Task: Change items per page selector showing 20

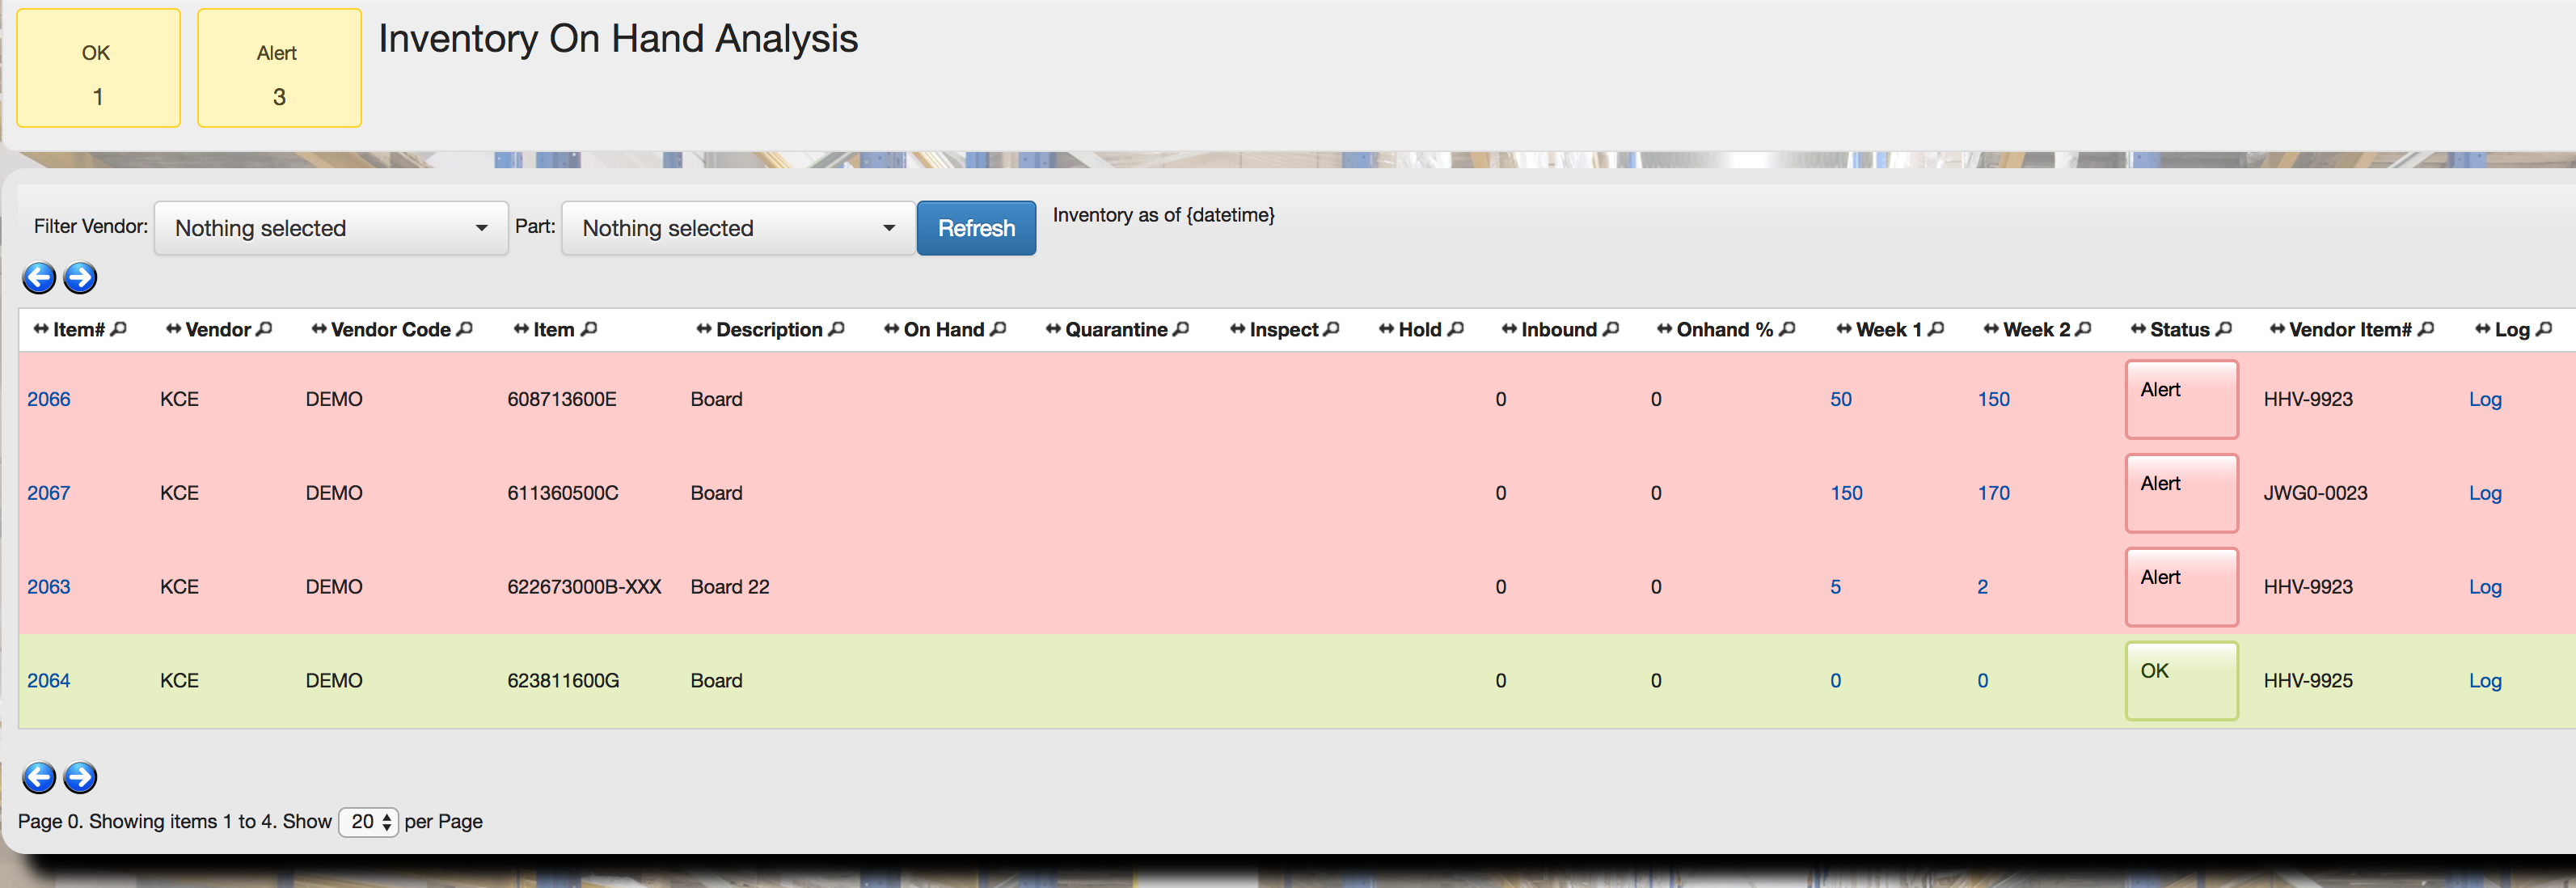Action: (369, 821)
